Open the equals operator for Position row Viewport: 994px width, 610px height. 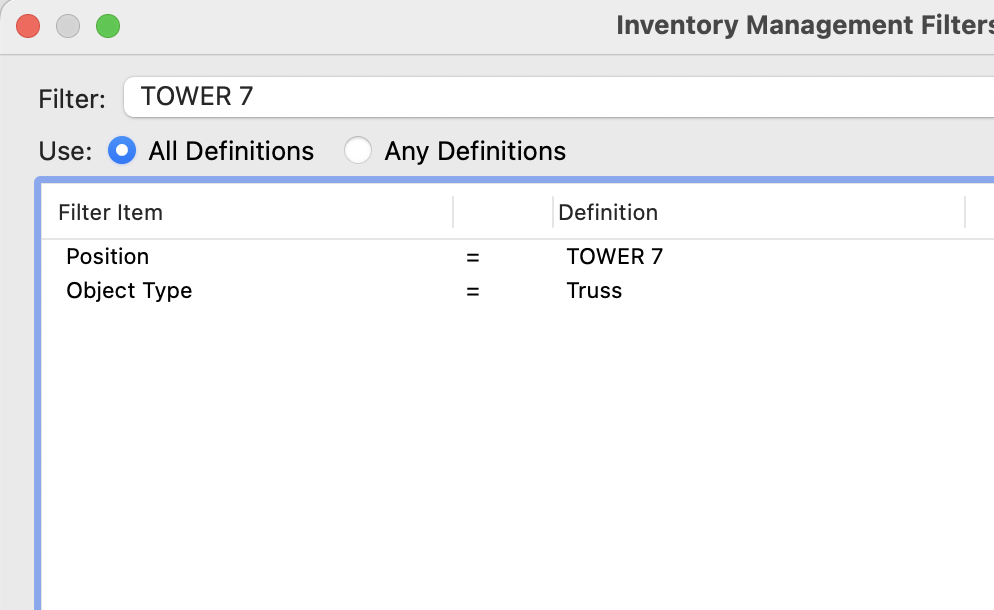473,257
